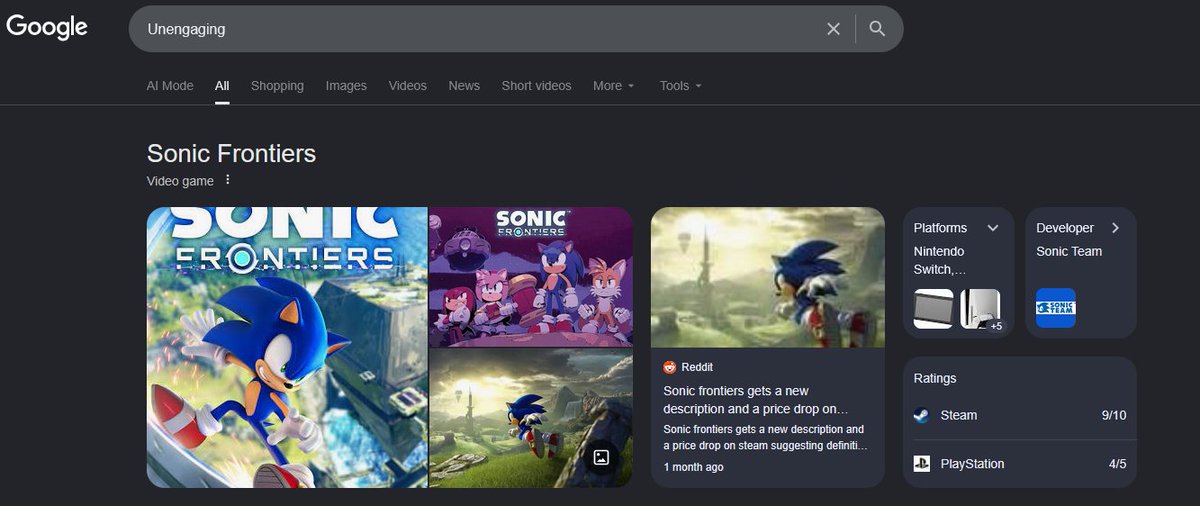Open the Reddit card's Sonic landscape image
The height and width of the screenshot is (506, 1200).
point(768,277)
